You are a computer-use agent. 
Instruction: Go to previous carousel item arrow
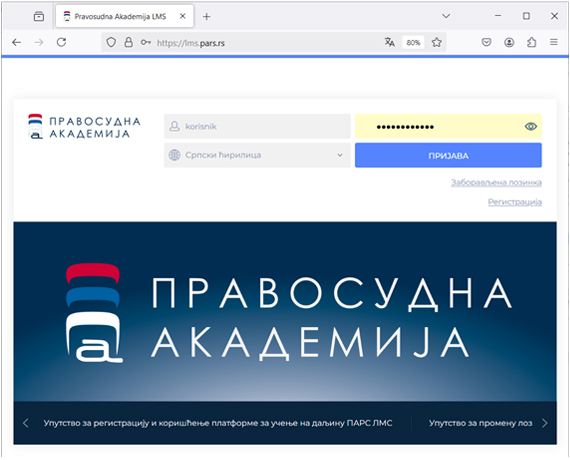25,423
